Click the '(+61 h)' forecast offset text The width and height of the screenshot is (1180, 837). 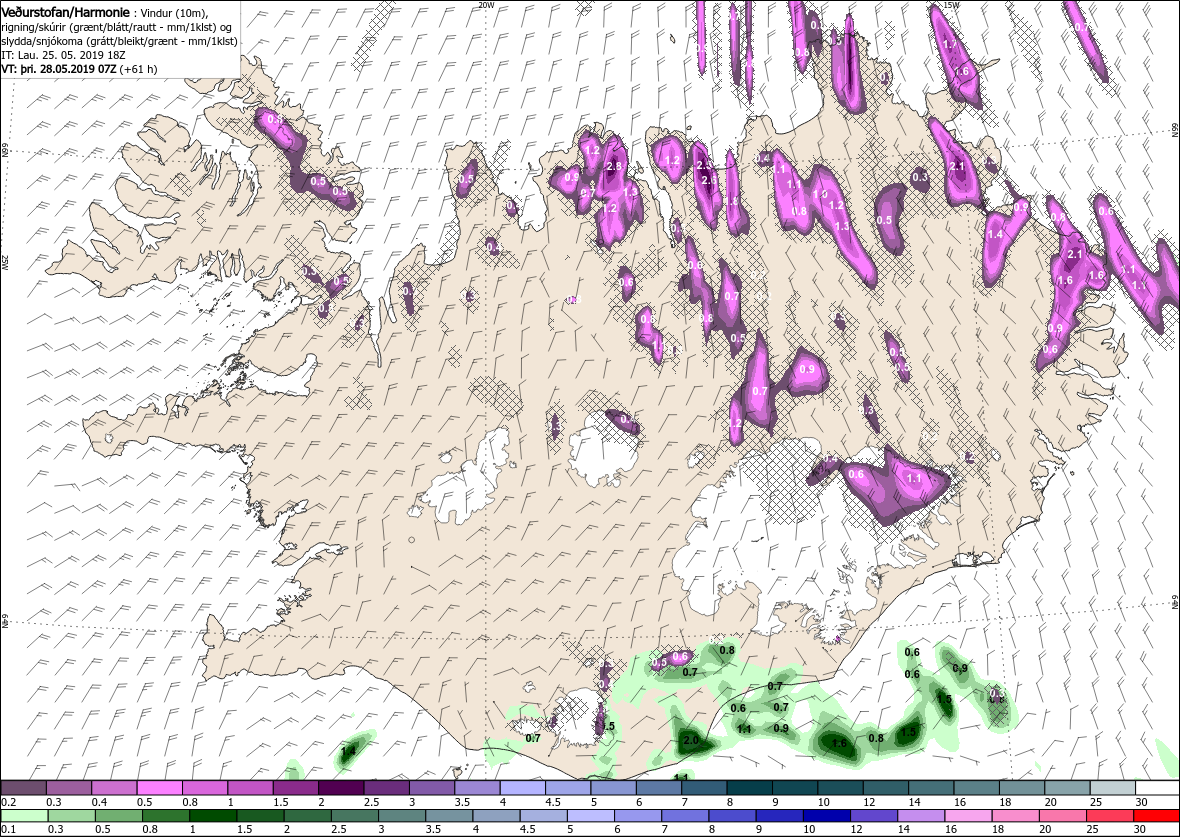pos(138,68)
